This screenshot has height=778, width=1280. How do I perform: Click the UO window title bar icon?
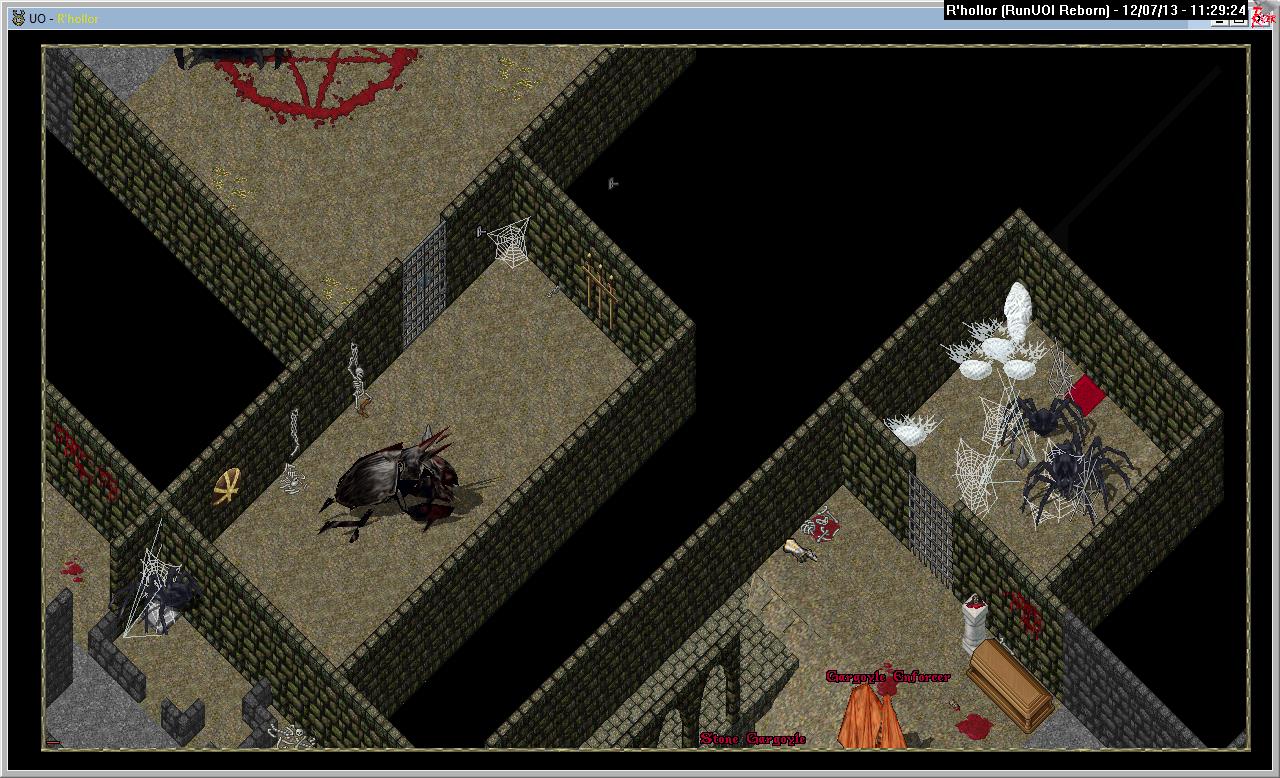point(18,18)
